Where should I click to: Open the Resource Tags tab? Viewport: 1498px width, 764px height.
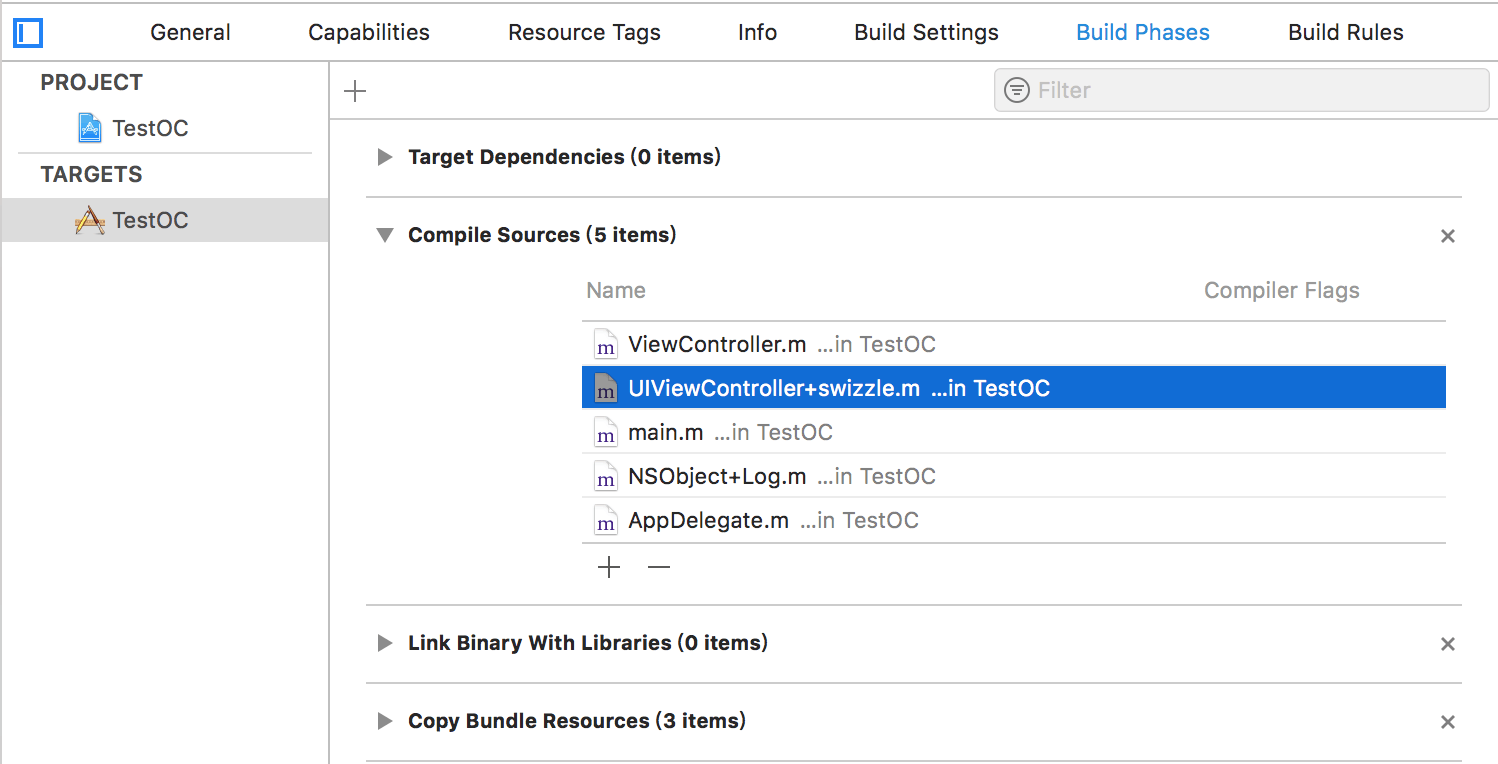[584, 32]
